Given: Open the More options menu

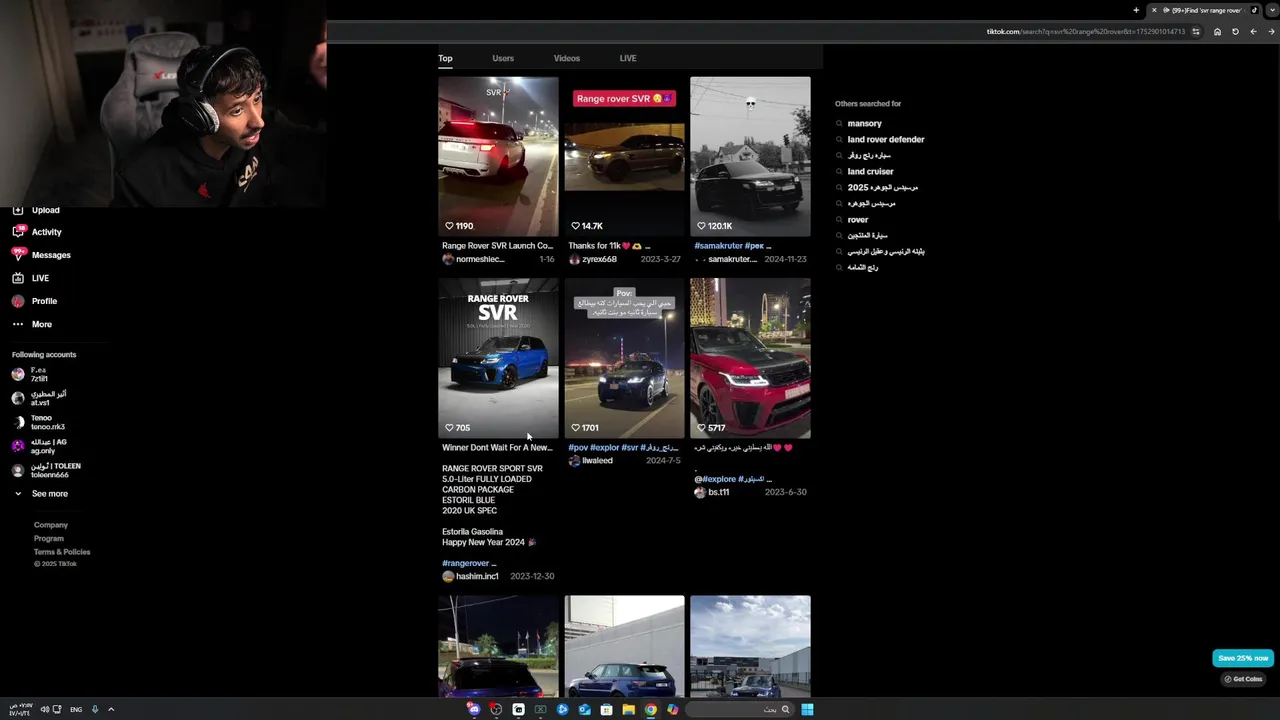Looking at the screenshot, I should (32, 324).
